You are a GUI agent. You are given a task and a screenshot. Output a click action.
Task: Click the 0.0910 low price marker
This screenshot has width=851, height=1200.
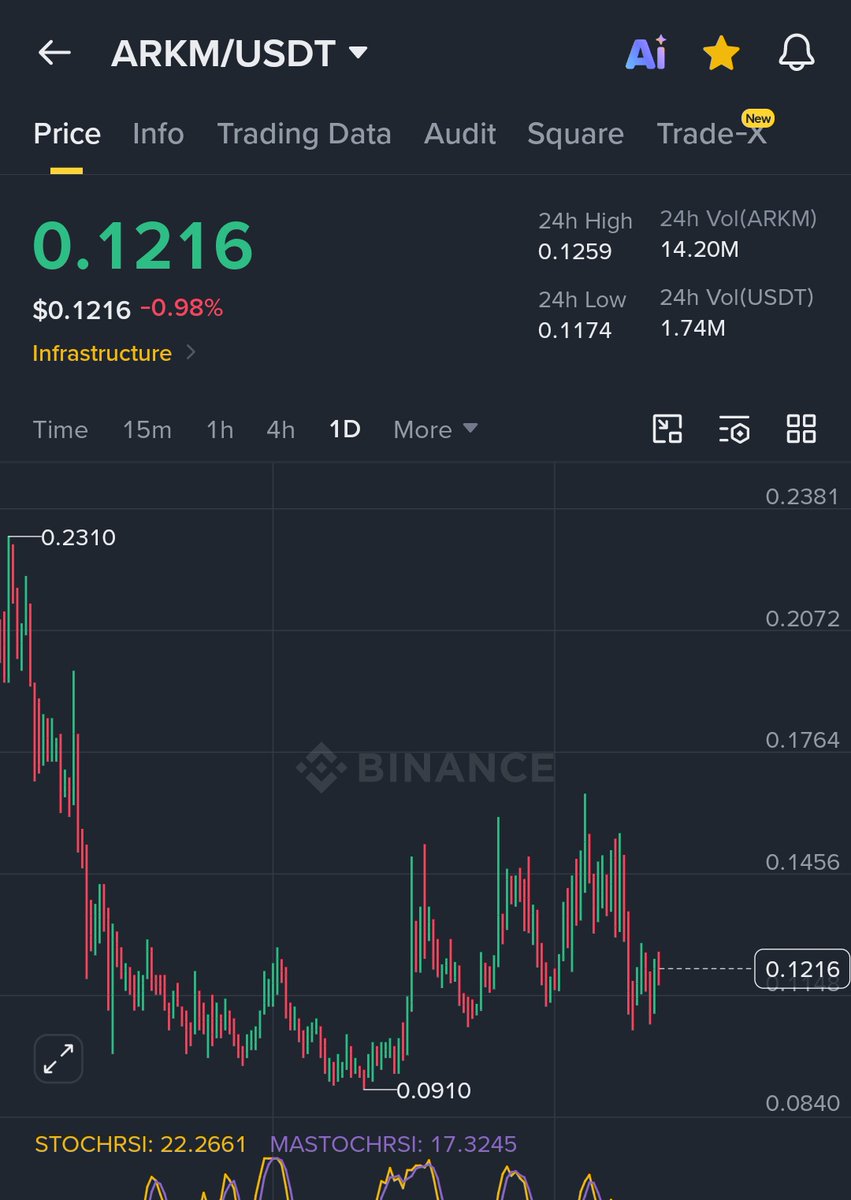point(434,1090)
